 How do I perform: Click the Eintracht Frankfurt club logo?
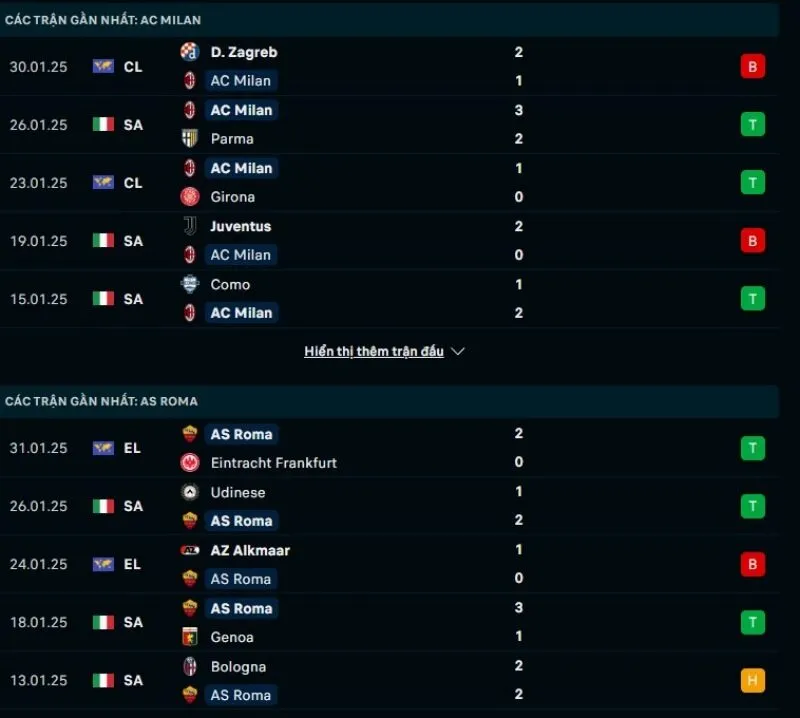[191, 463]
